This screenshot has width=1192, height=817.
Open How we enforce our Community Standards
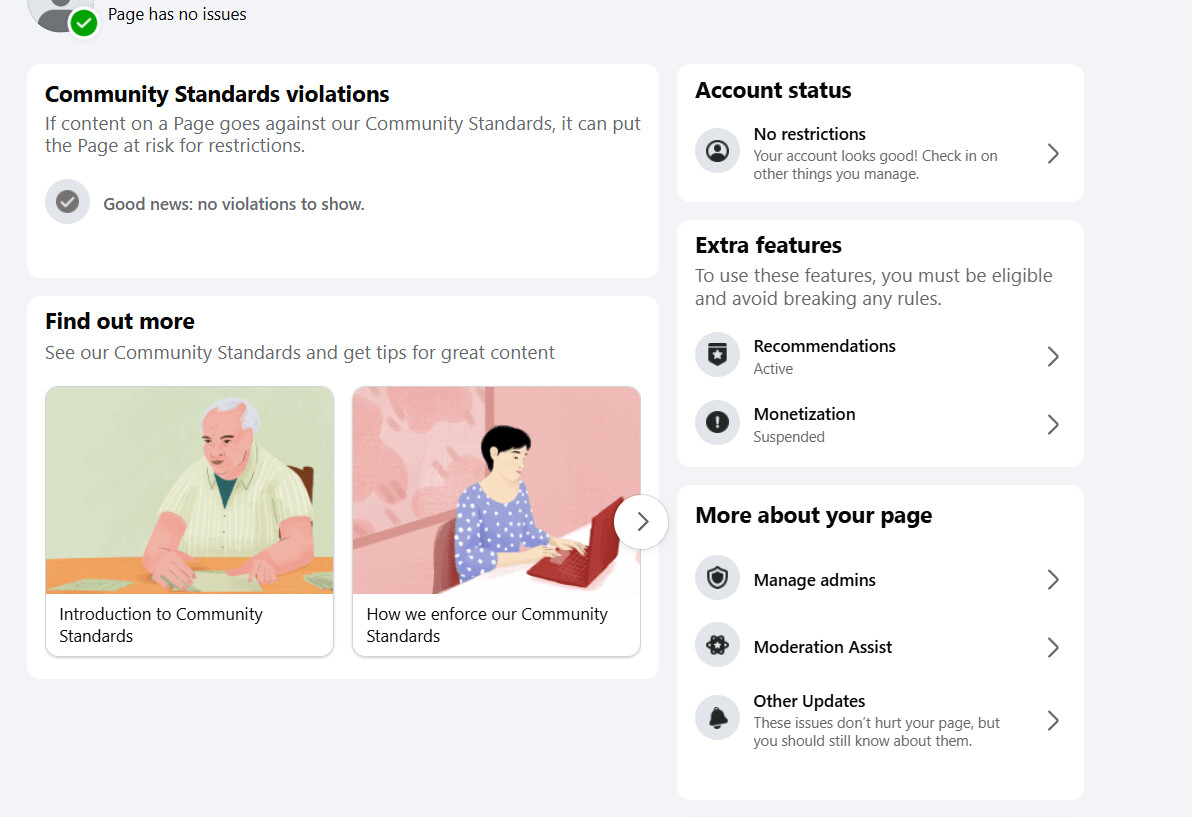496,521
